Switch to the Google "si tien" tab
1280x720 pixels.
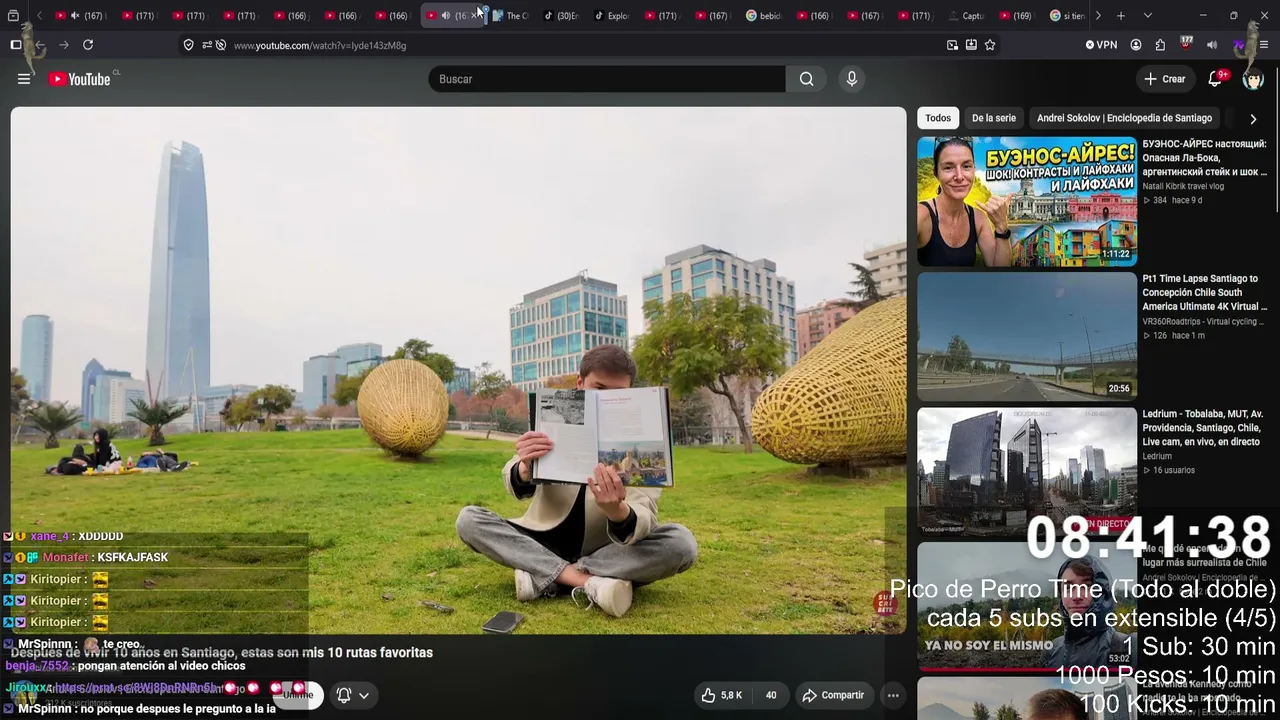[1067, 16]
